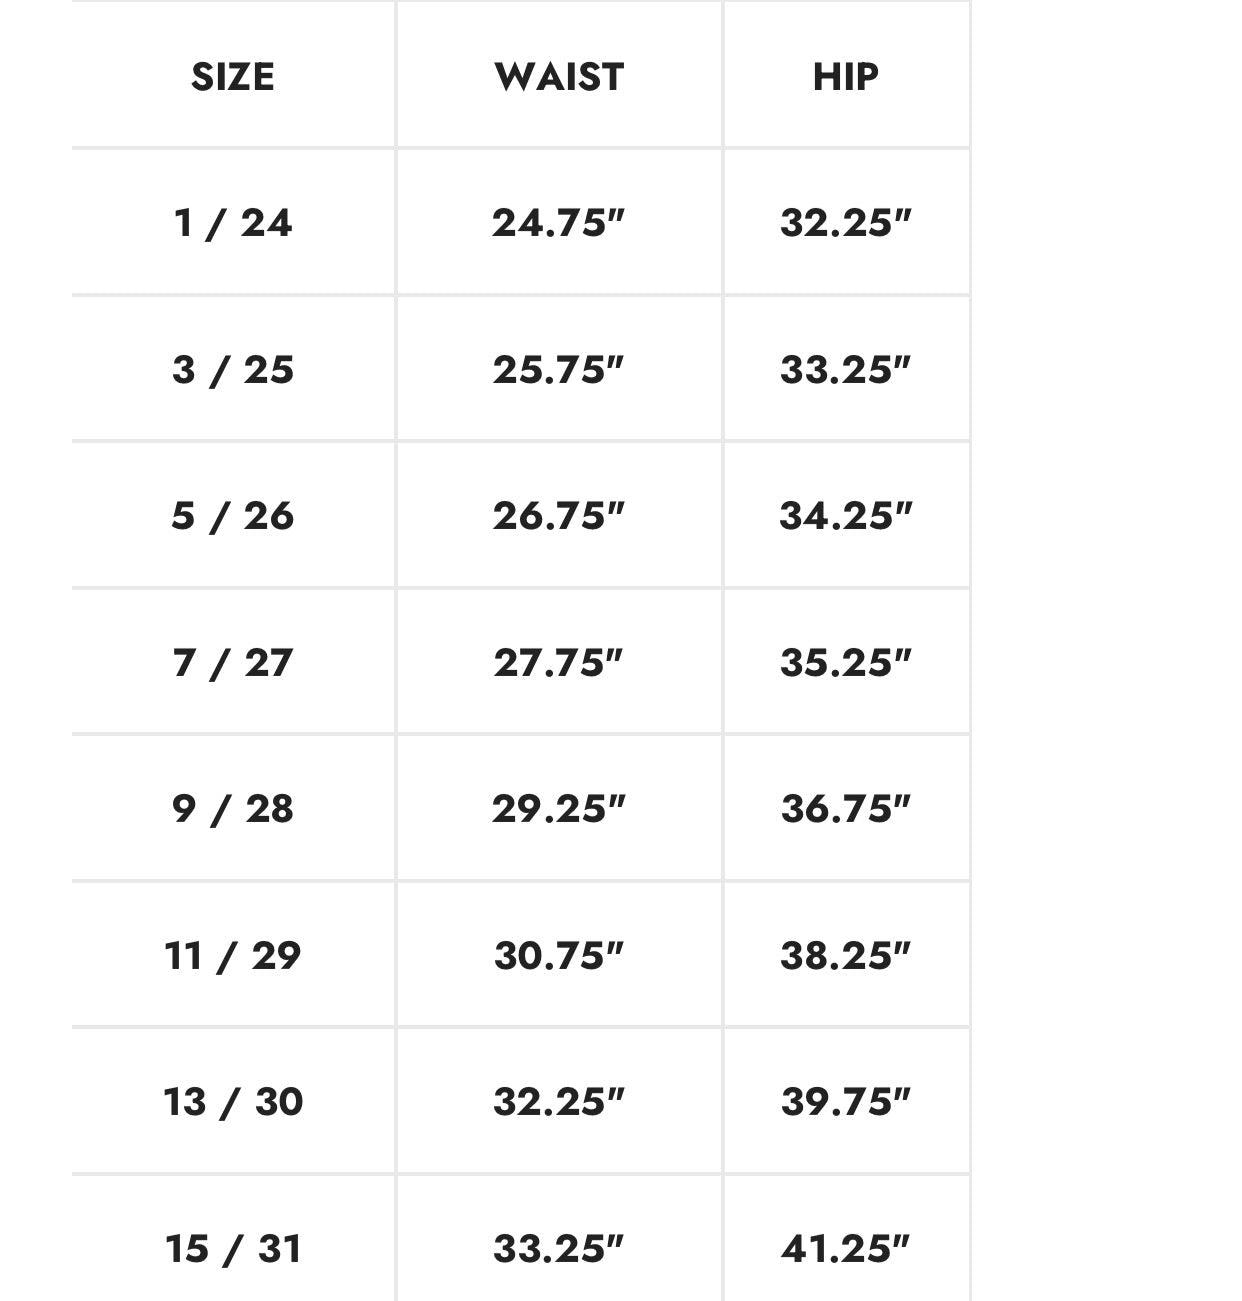Click the WAIST column header
The image size is (1242, 1301).
click(x=559, y=77)
